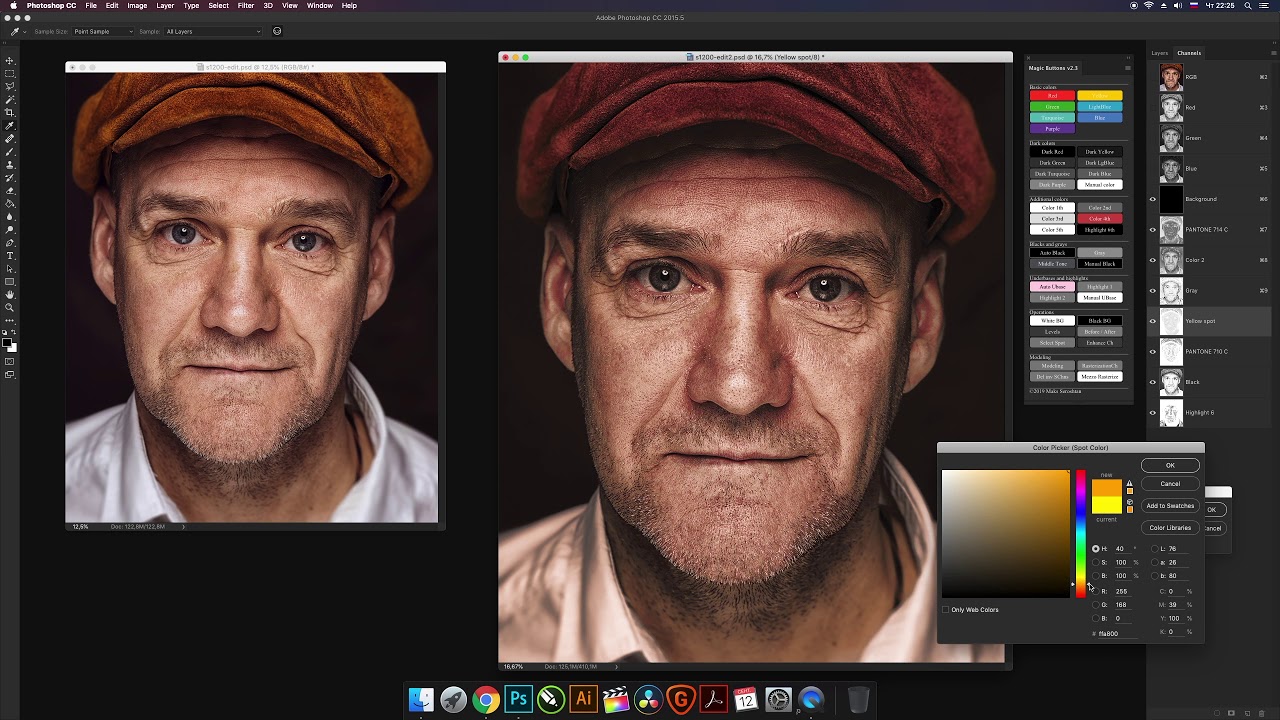
Task: Select the Blur tool
Action: [9, 216]
